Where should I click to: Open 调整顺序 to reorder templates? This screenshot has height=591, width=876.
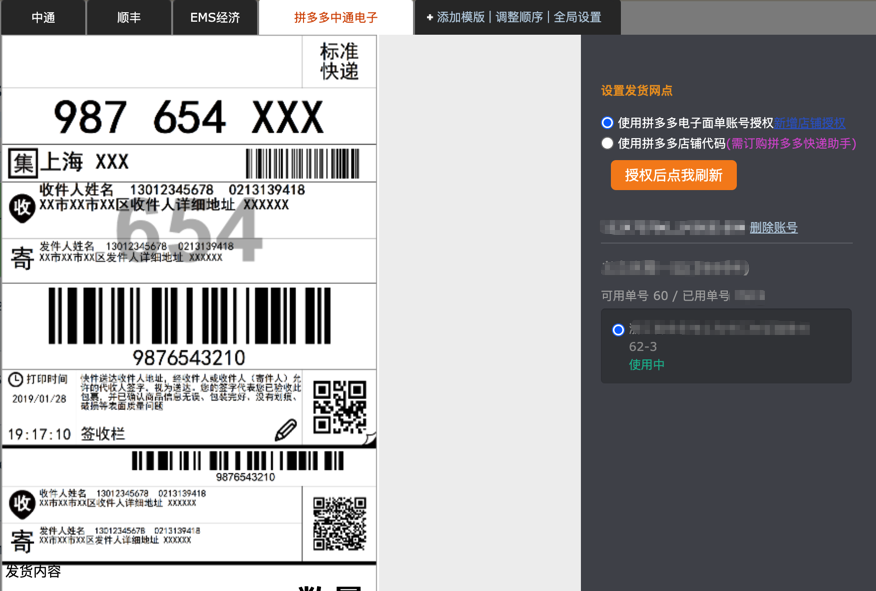[x=519, y=17]
